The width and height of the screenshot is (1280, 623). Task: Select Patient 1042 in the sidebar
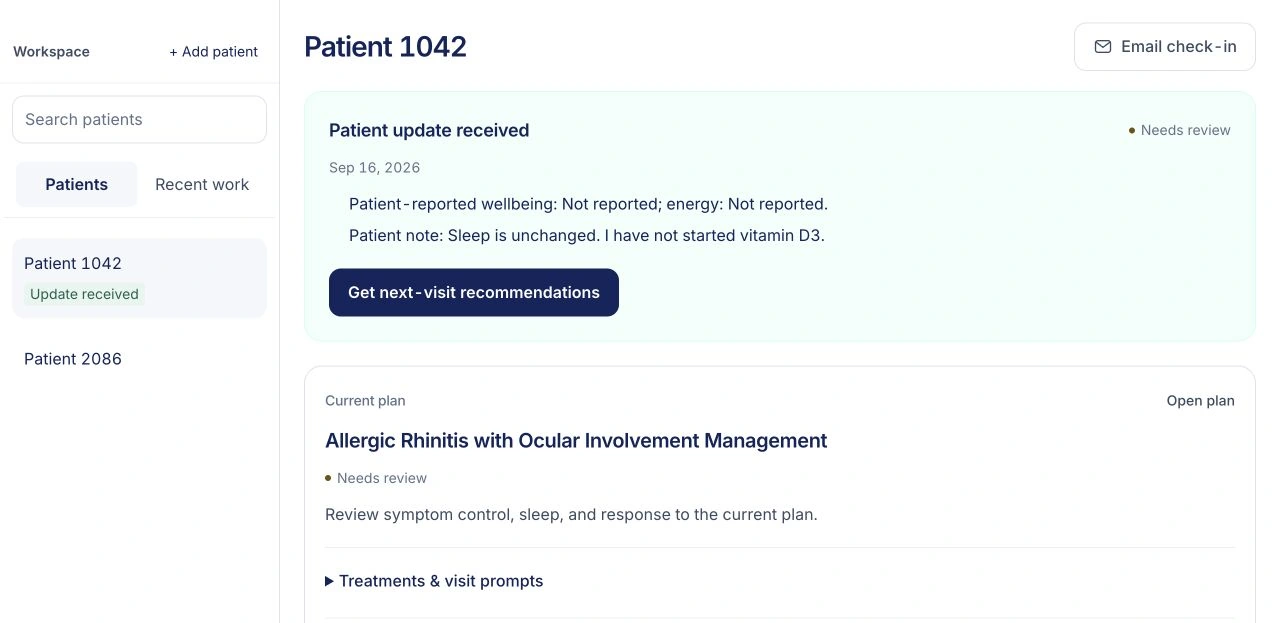(x=139, y=278)
